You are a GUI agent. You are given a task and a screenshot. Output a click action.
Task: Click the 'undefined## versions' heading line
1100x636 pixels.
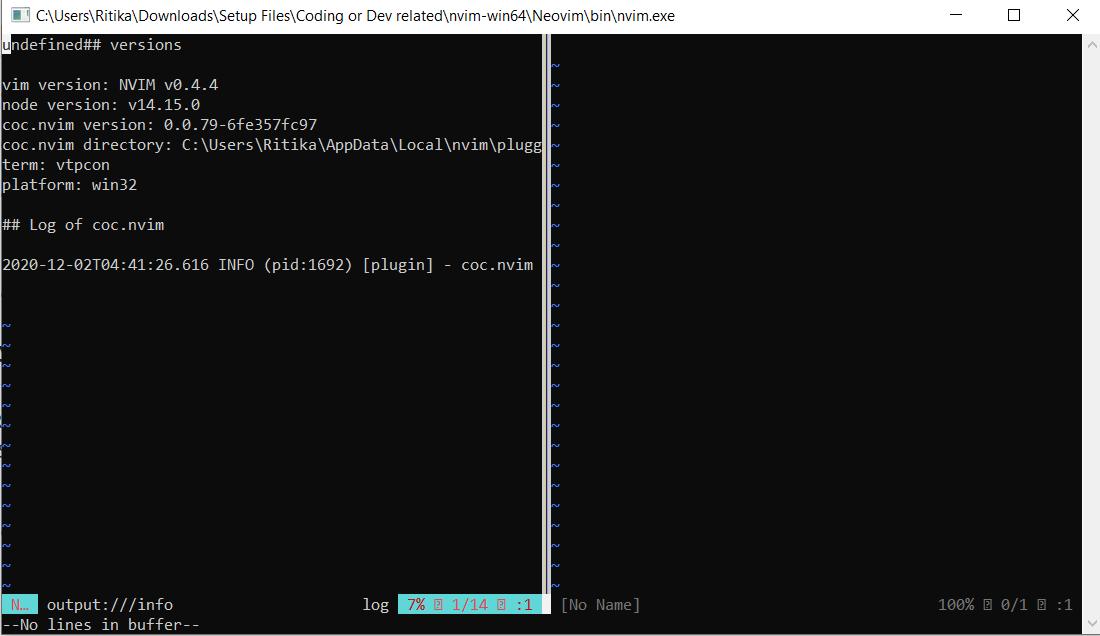[92, 45]
